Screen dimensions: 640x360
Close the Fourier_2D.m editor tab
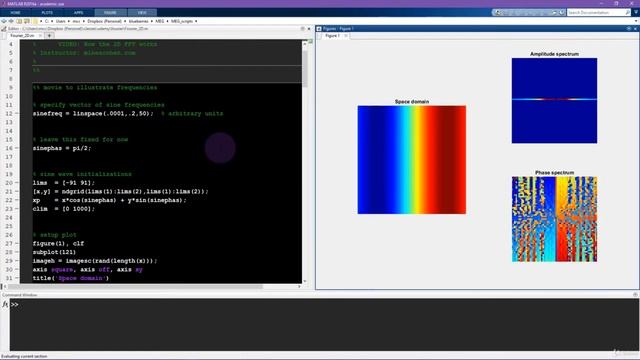(x=40, y=36)
